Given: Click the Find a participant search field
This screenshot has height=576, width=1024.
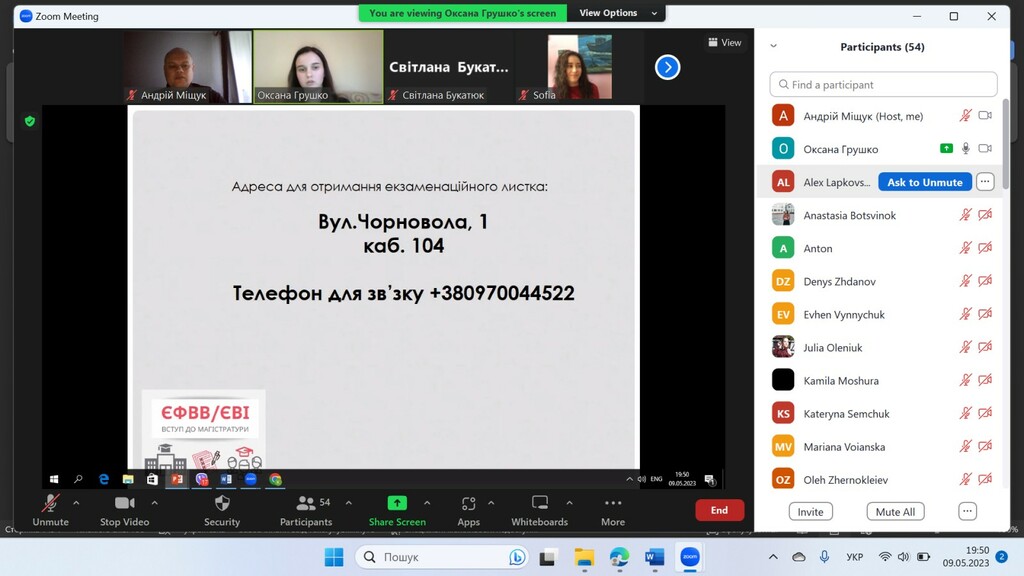Looking at the screenshot, I should [x=883, y=85].
